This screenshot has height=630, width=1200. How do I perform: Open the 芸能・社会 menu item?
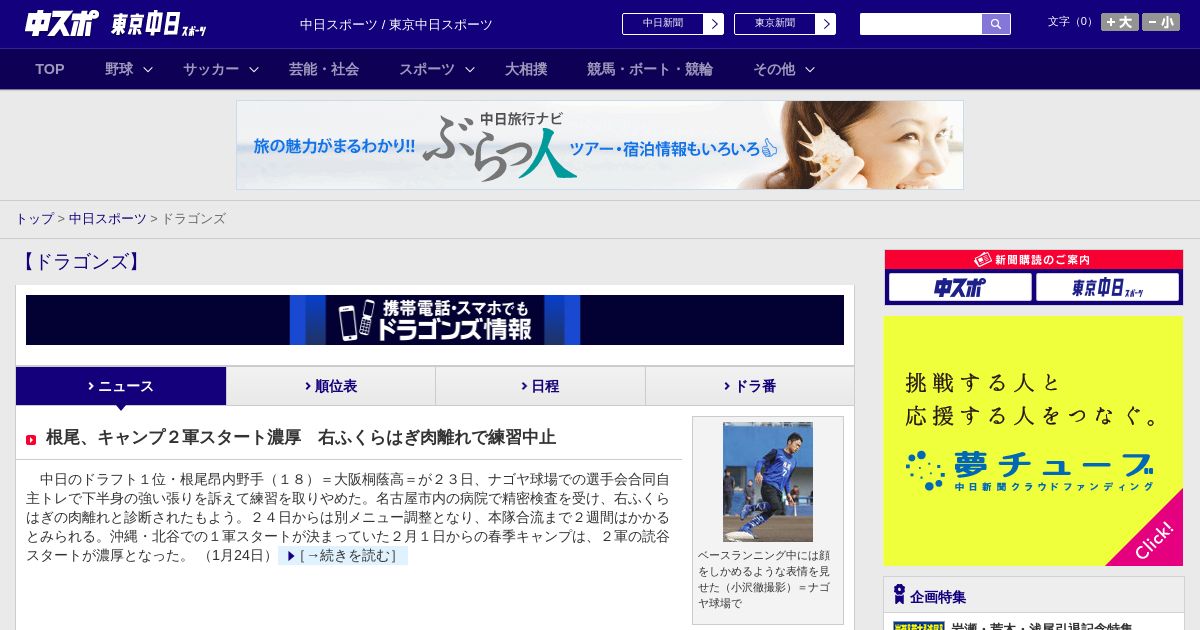324,69
